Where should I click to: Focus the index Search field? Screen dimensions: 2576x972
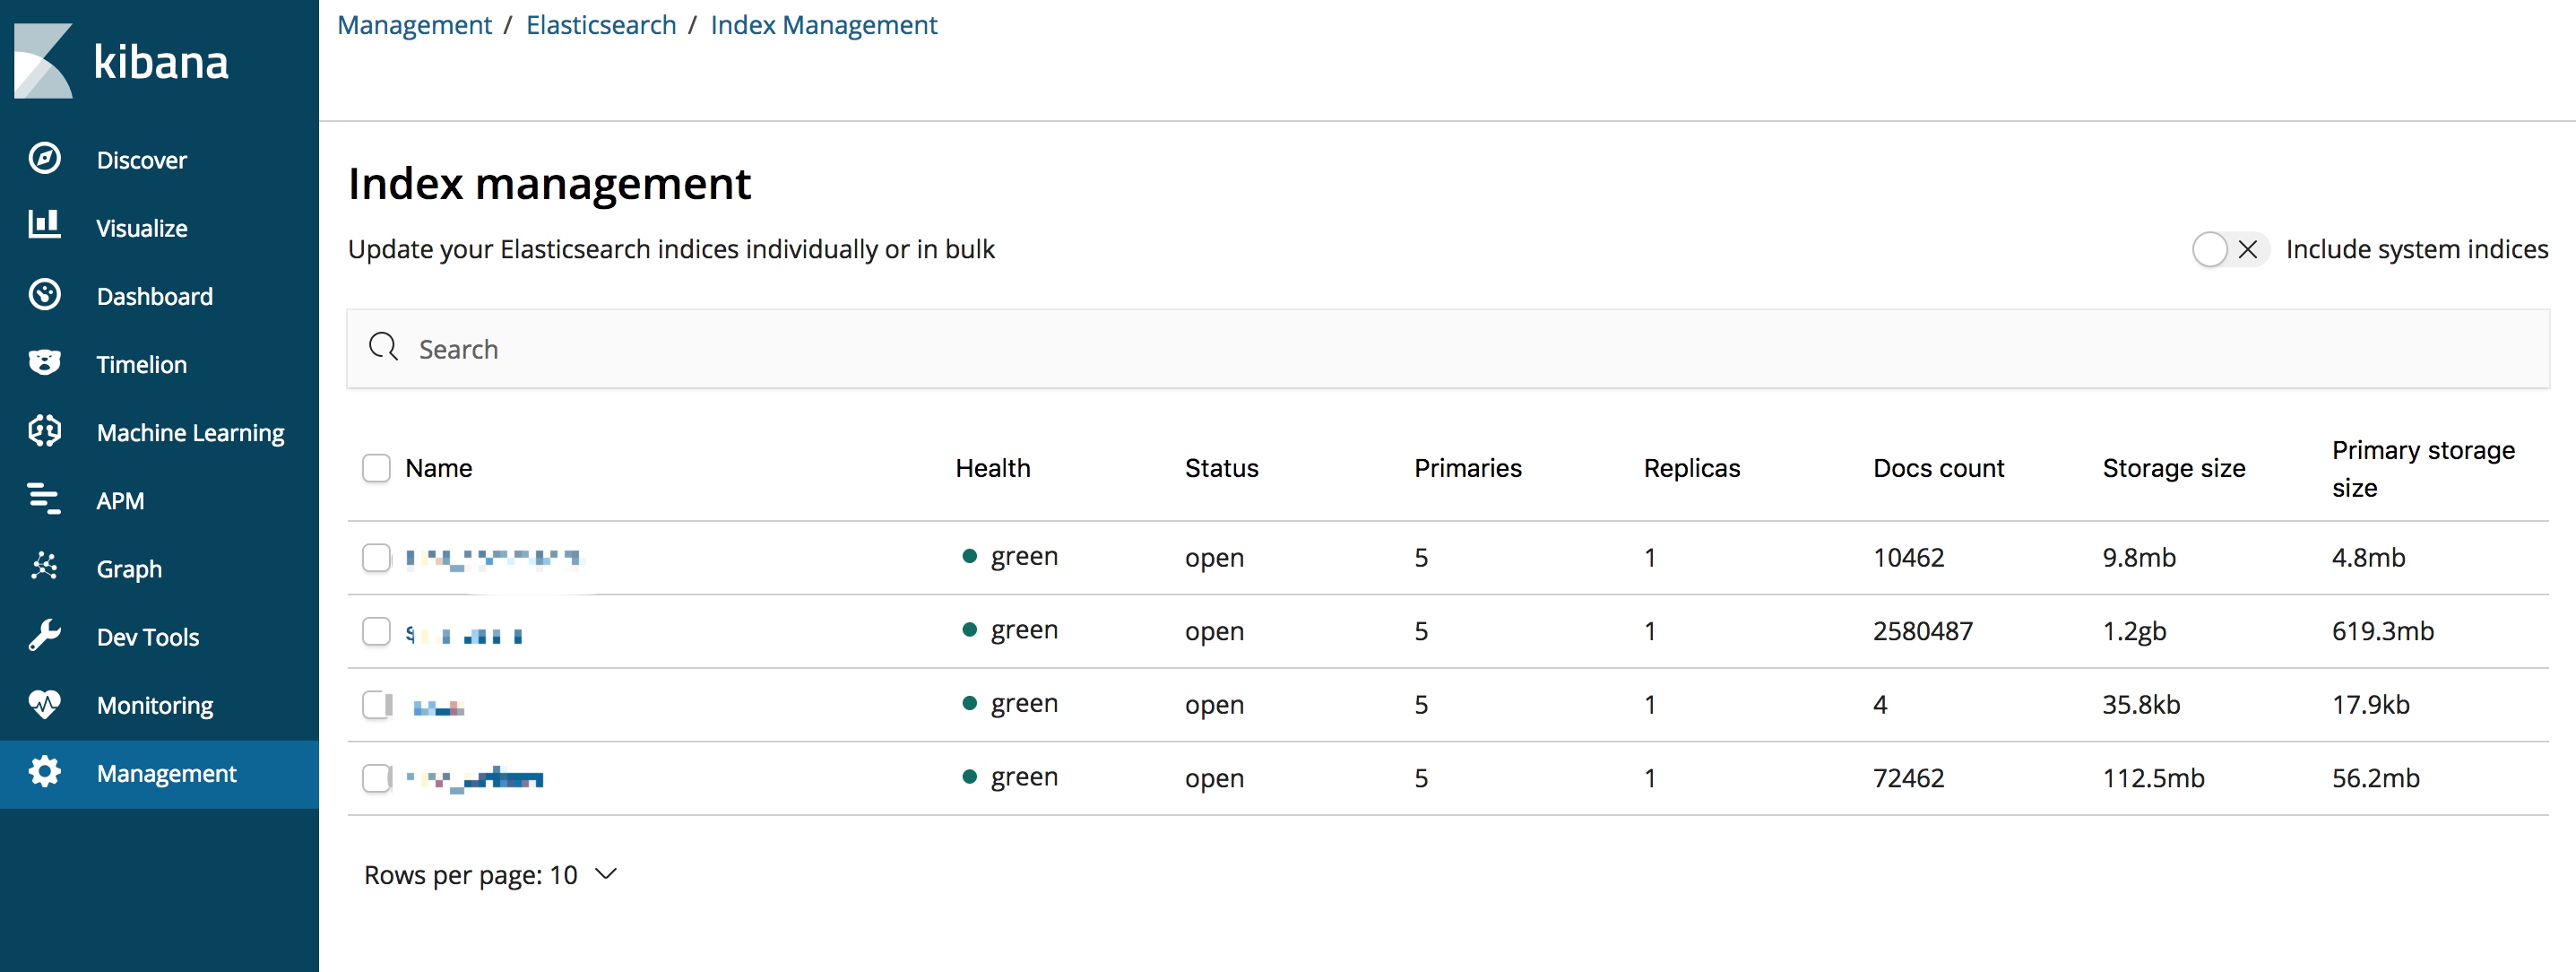(x=1447, y=348)
